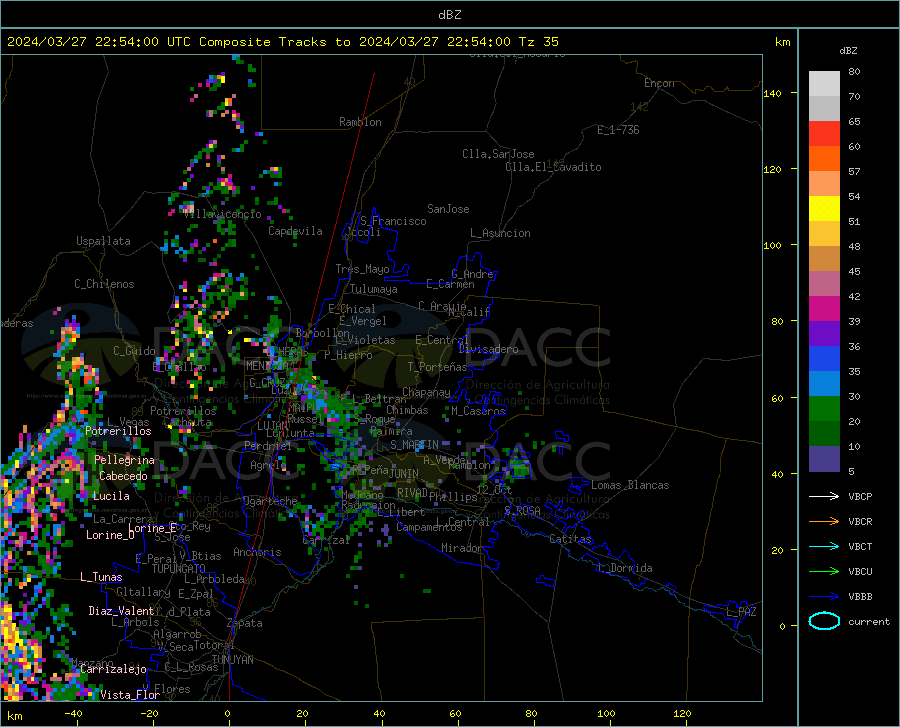Click the Encon label at top right
This screenshot has width=900, height=727.
(659, 83)
